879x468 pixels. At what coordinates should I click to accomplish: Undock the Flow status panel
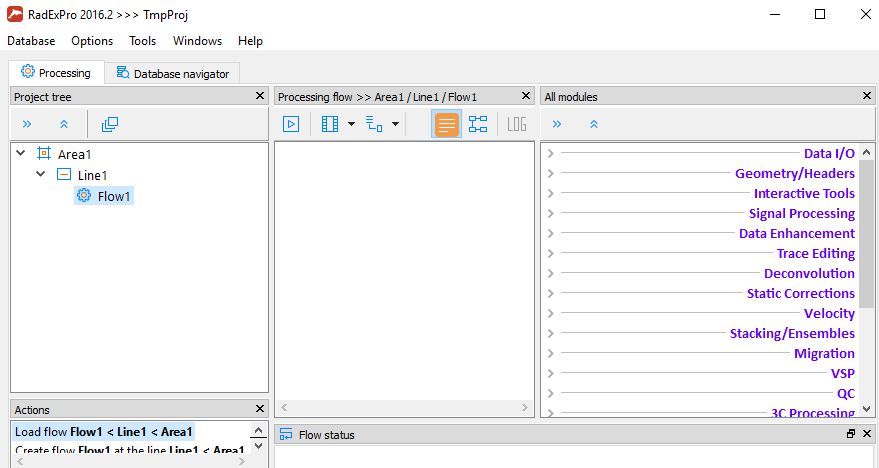(x=851, y=433)
